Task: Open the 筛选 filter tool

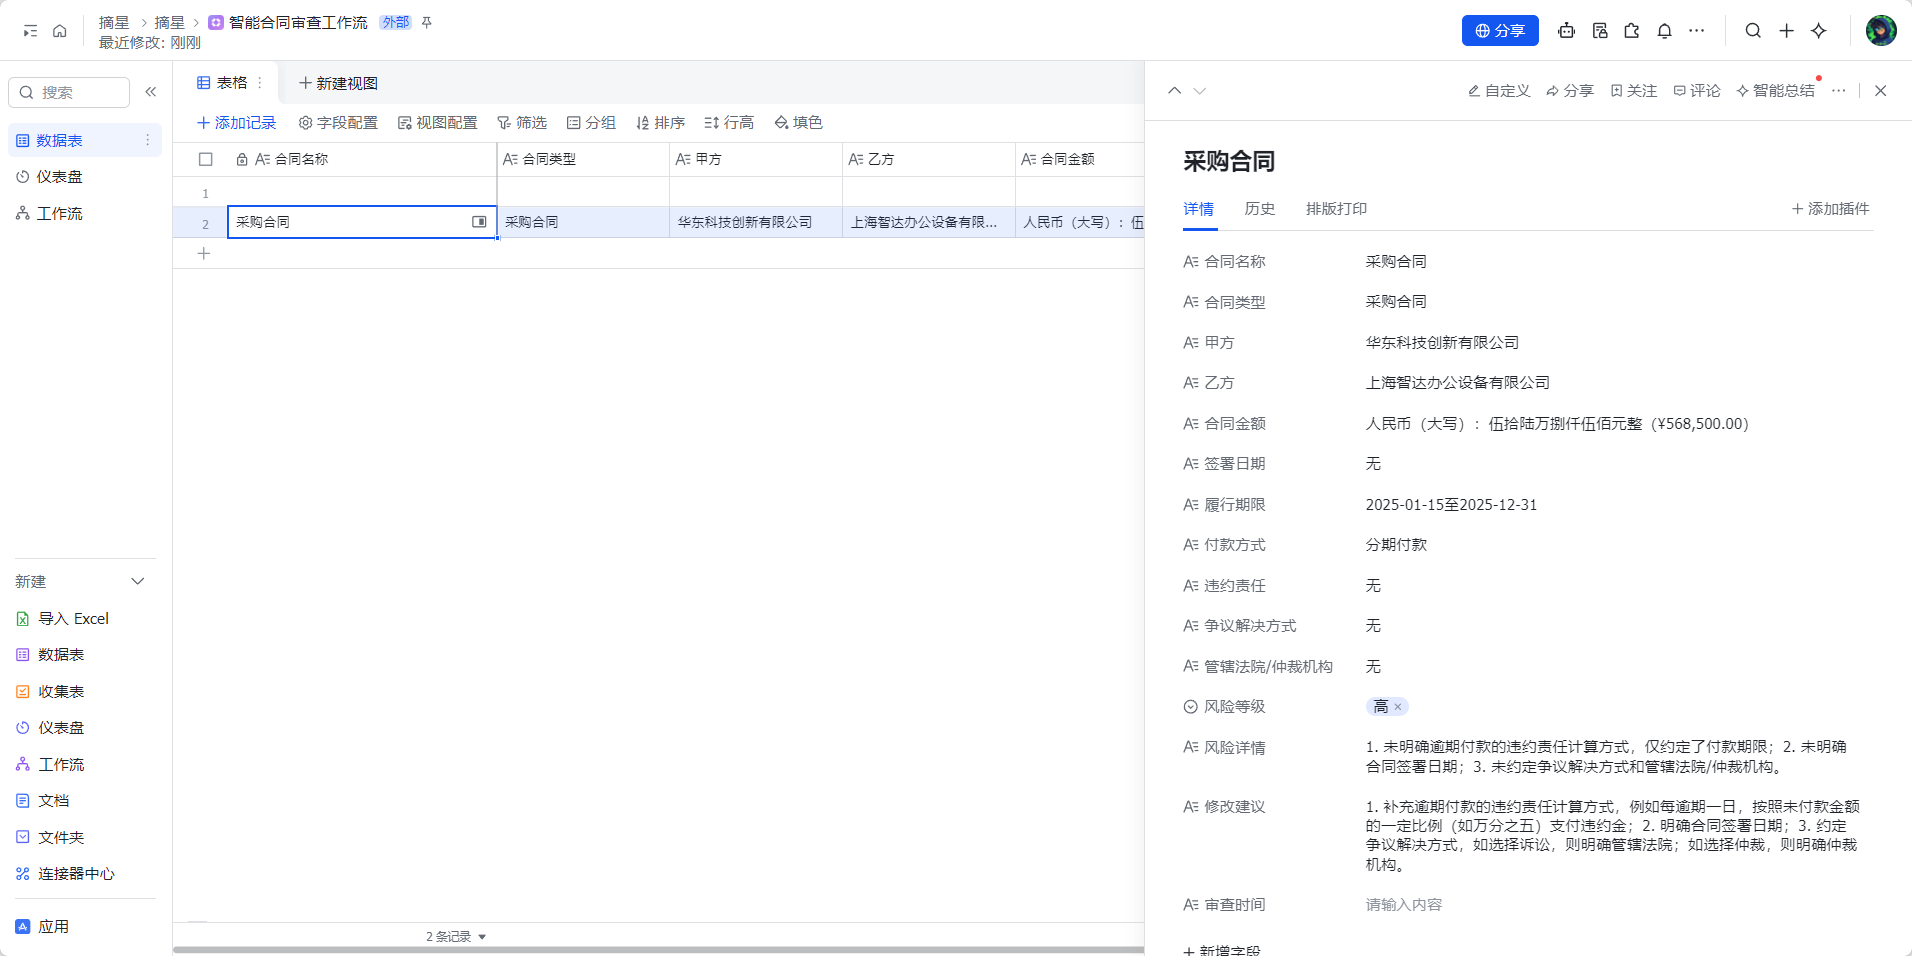Action: click(x=522, y=122)
